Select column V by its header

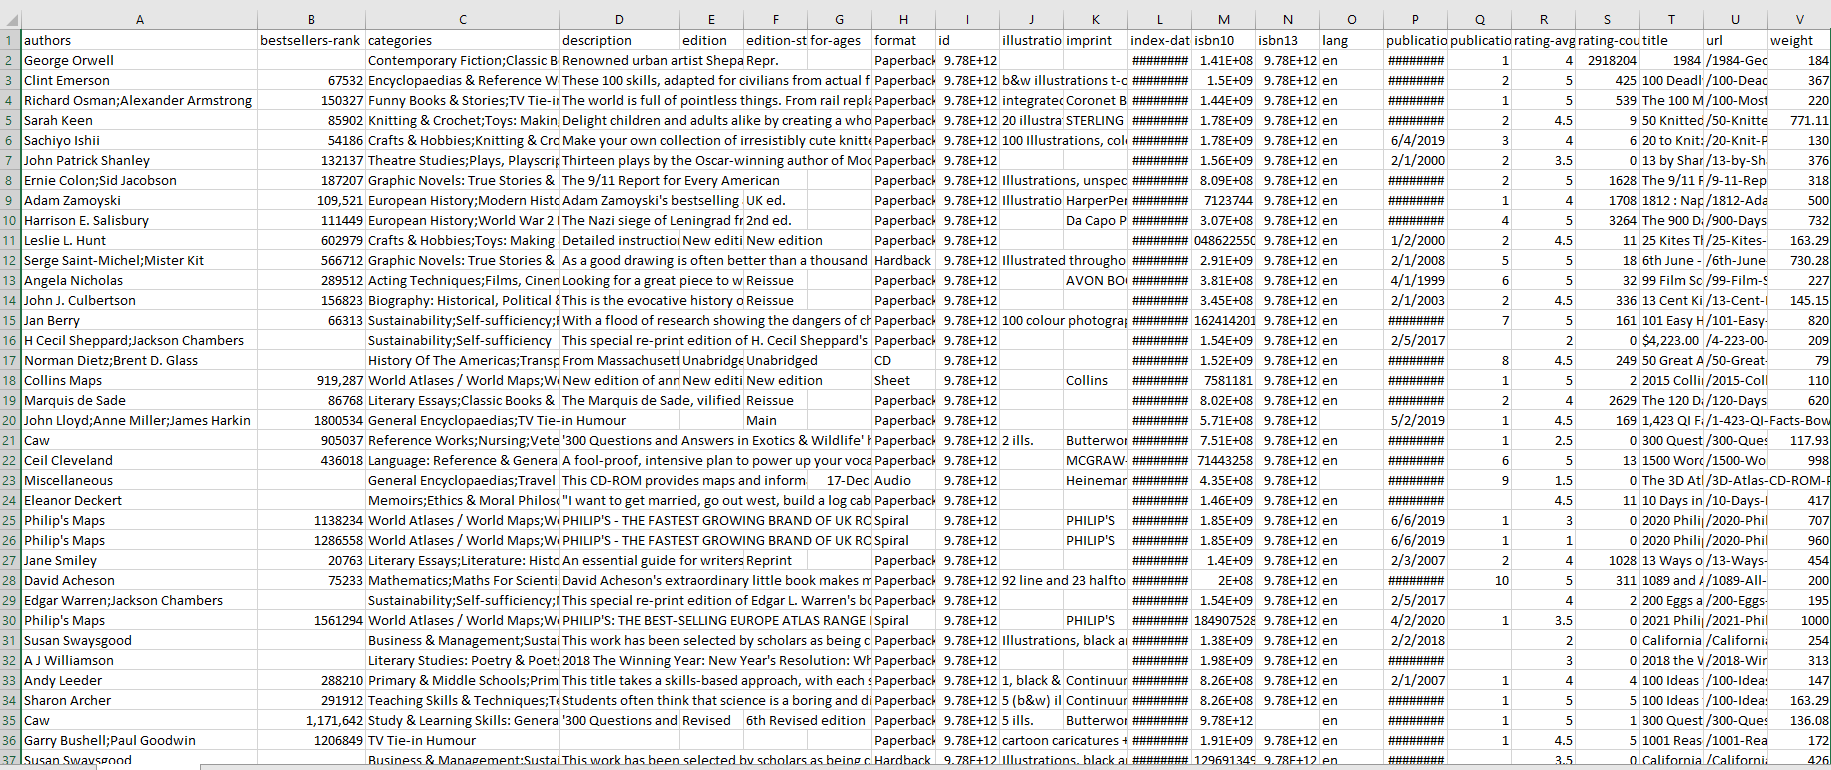point(1799,19)
